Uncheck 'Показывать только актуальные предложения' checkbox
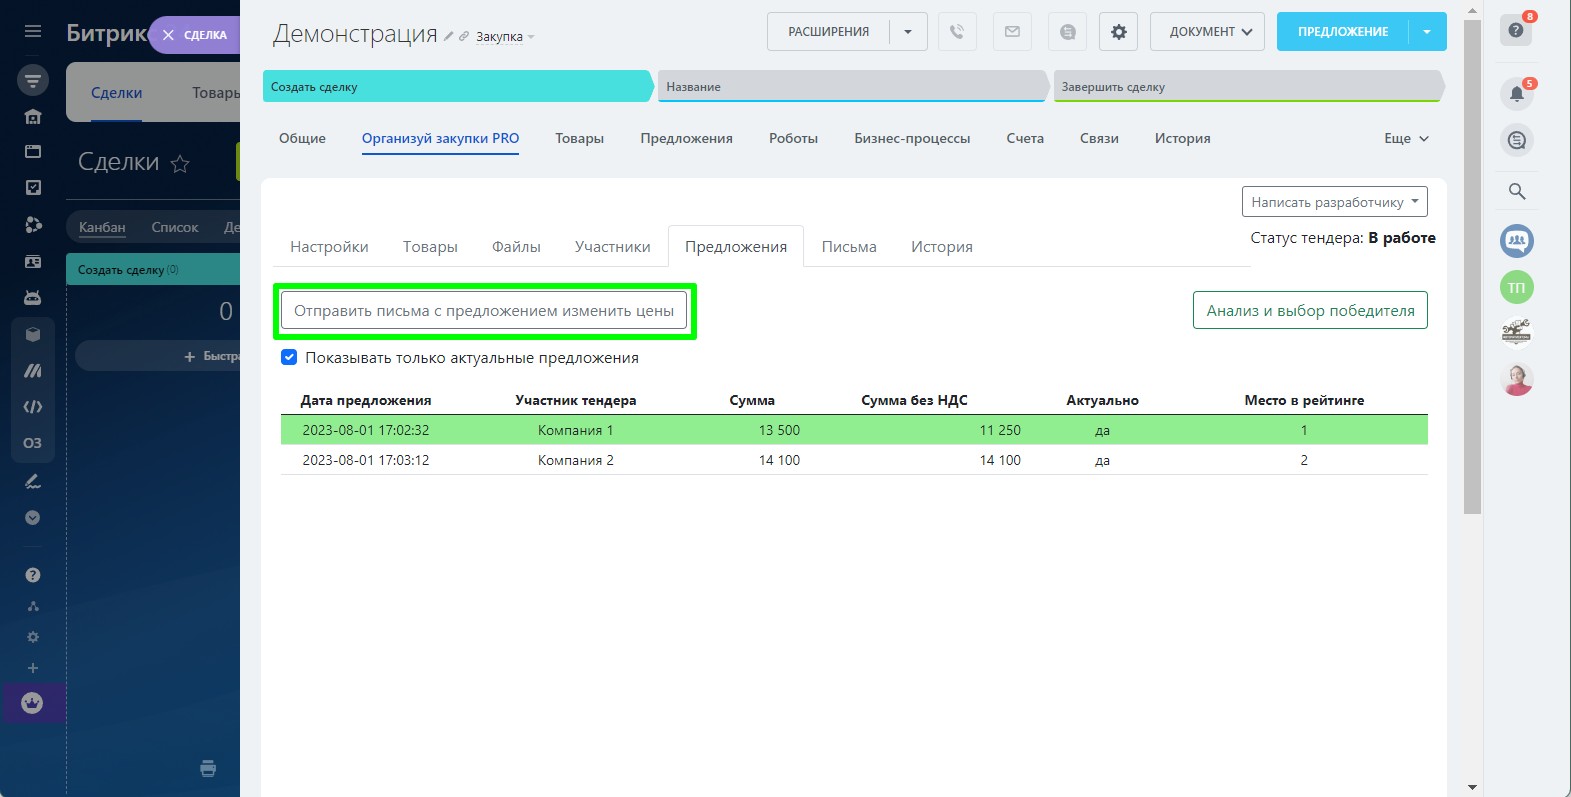Image resolution: width=1571 pixels, height=797 pixels. point(289,357)
